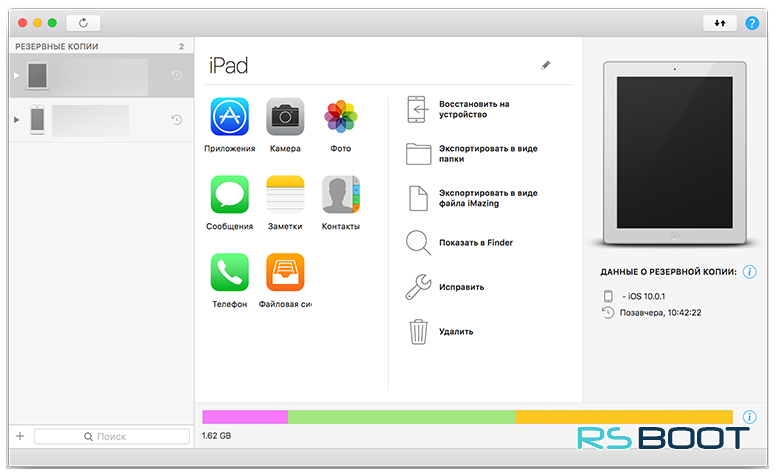Click history icon on iPad backup row

point(176,76)
